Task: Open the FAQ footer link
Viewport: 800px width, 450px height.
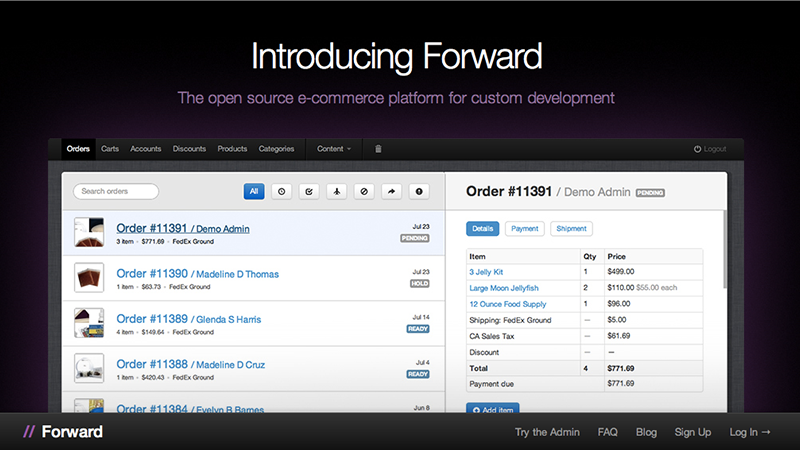Action: (608, 432)
